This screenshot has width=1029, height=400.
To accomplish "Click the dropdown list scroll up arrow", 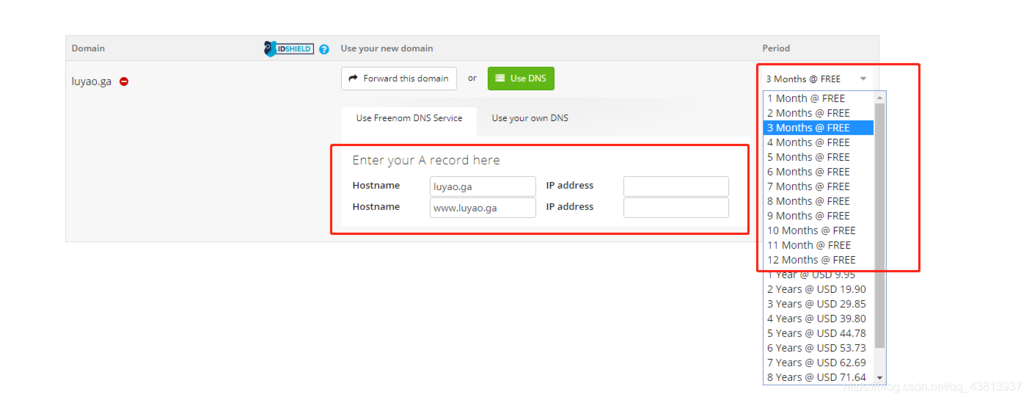I will tap(879, 97).
